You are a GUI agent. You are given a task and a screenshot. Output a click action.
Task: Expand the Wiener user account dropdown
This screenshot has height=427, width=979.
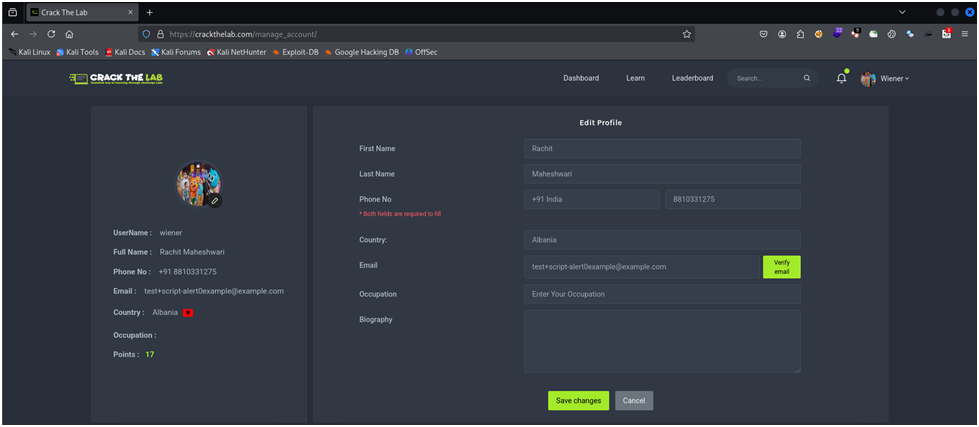[x=886, y=78]
